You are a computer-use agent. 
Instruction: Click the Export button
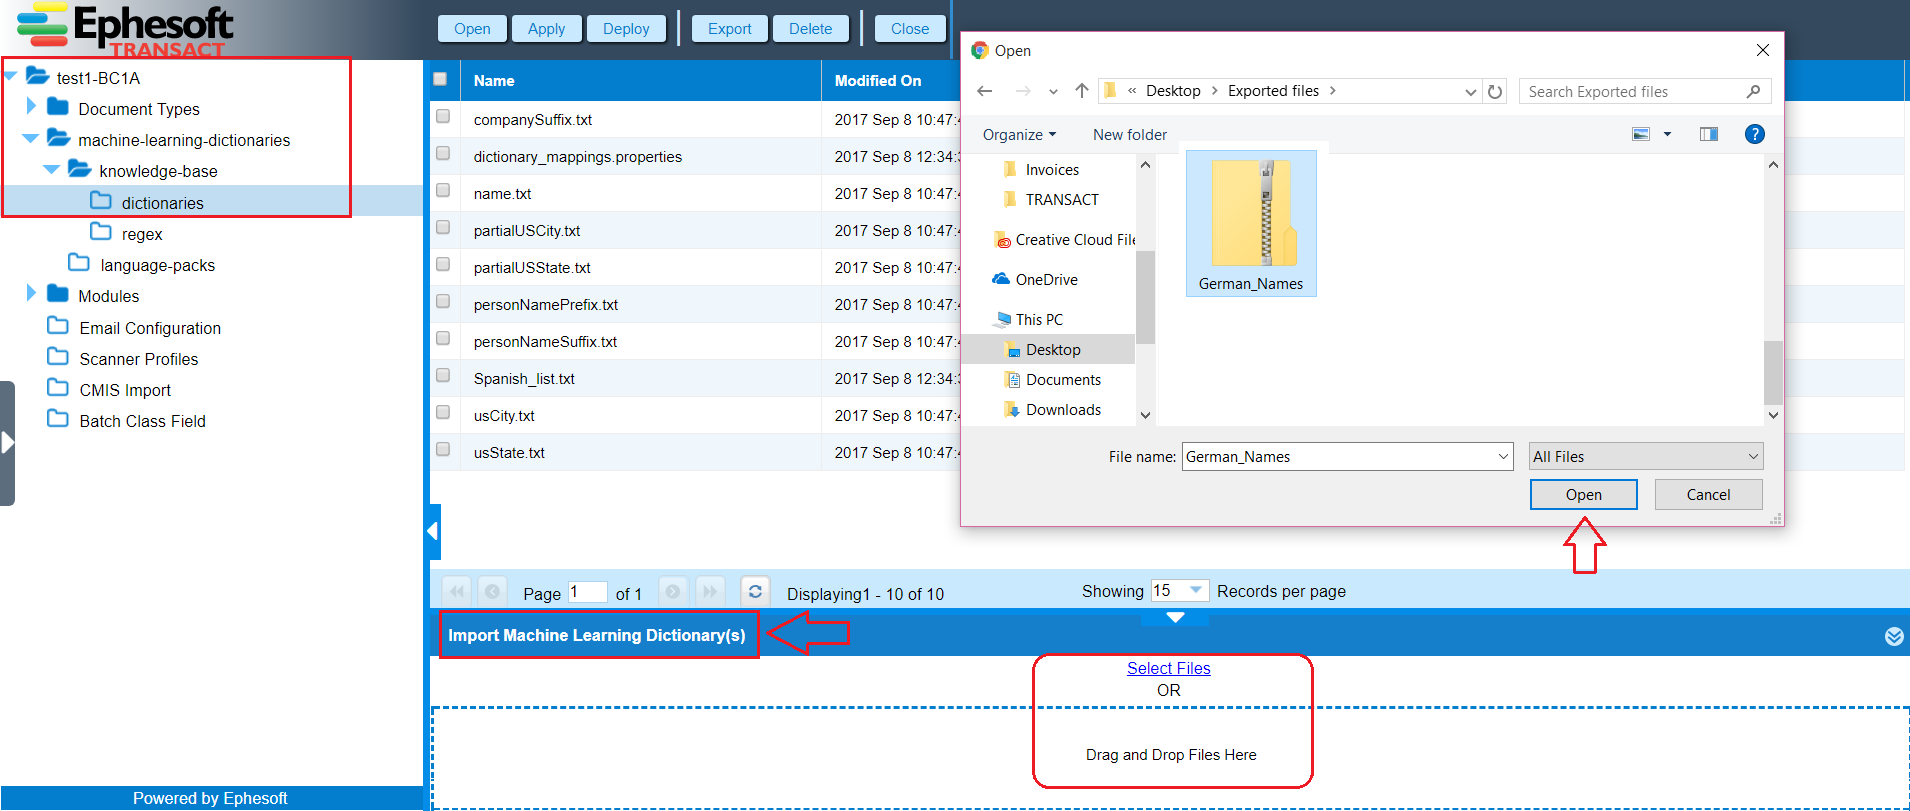click(730, 29)
